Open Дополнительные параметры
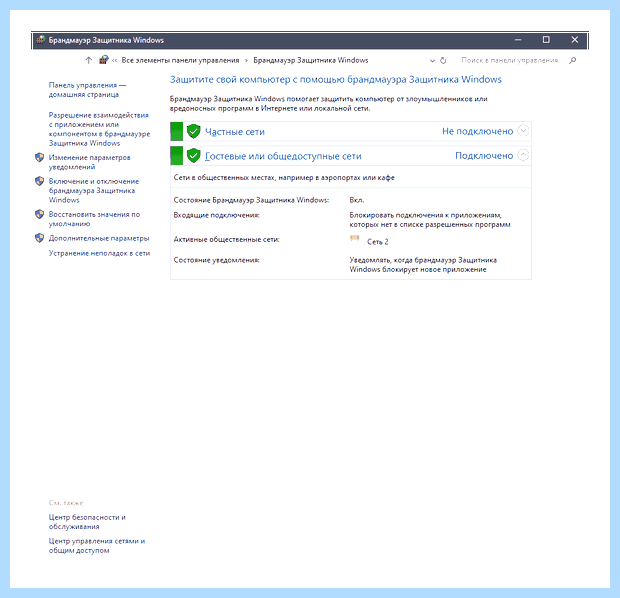The image size is (620, 598). point(99,238)
